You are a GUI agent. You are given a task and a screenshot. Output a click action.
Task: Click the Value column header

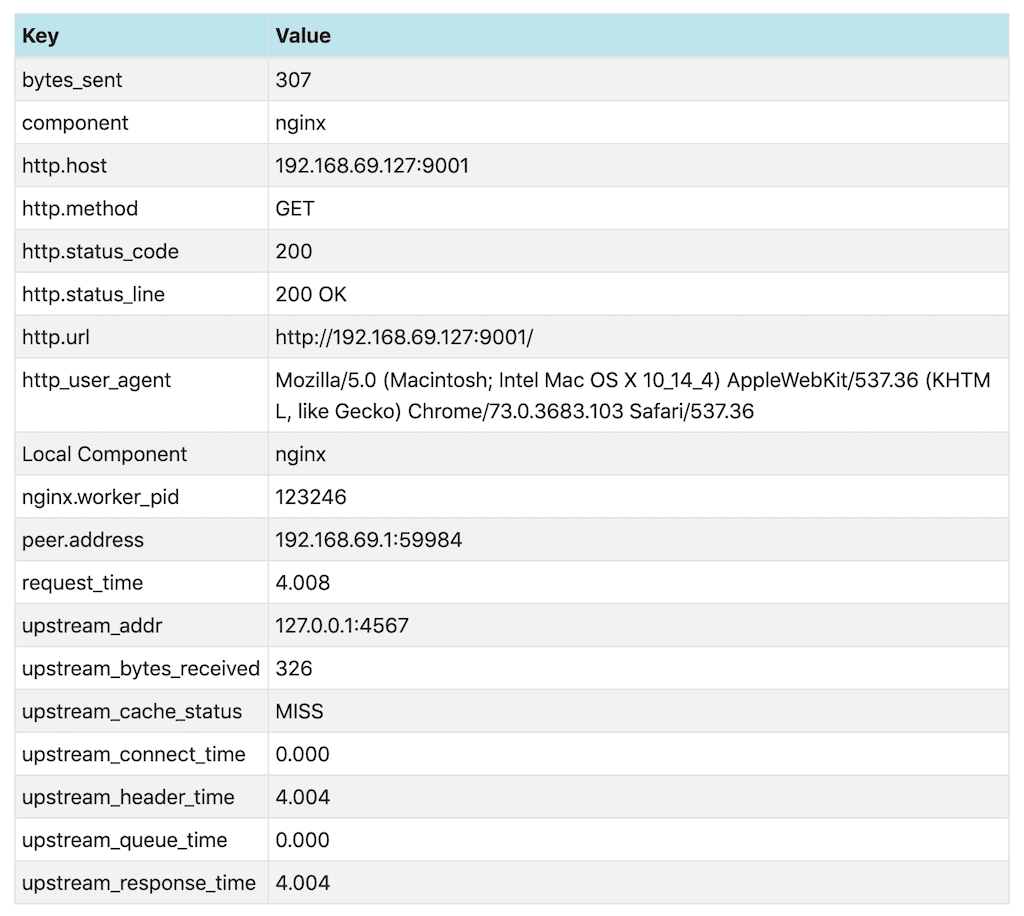click(x=303, y=36)
